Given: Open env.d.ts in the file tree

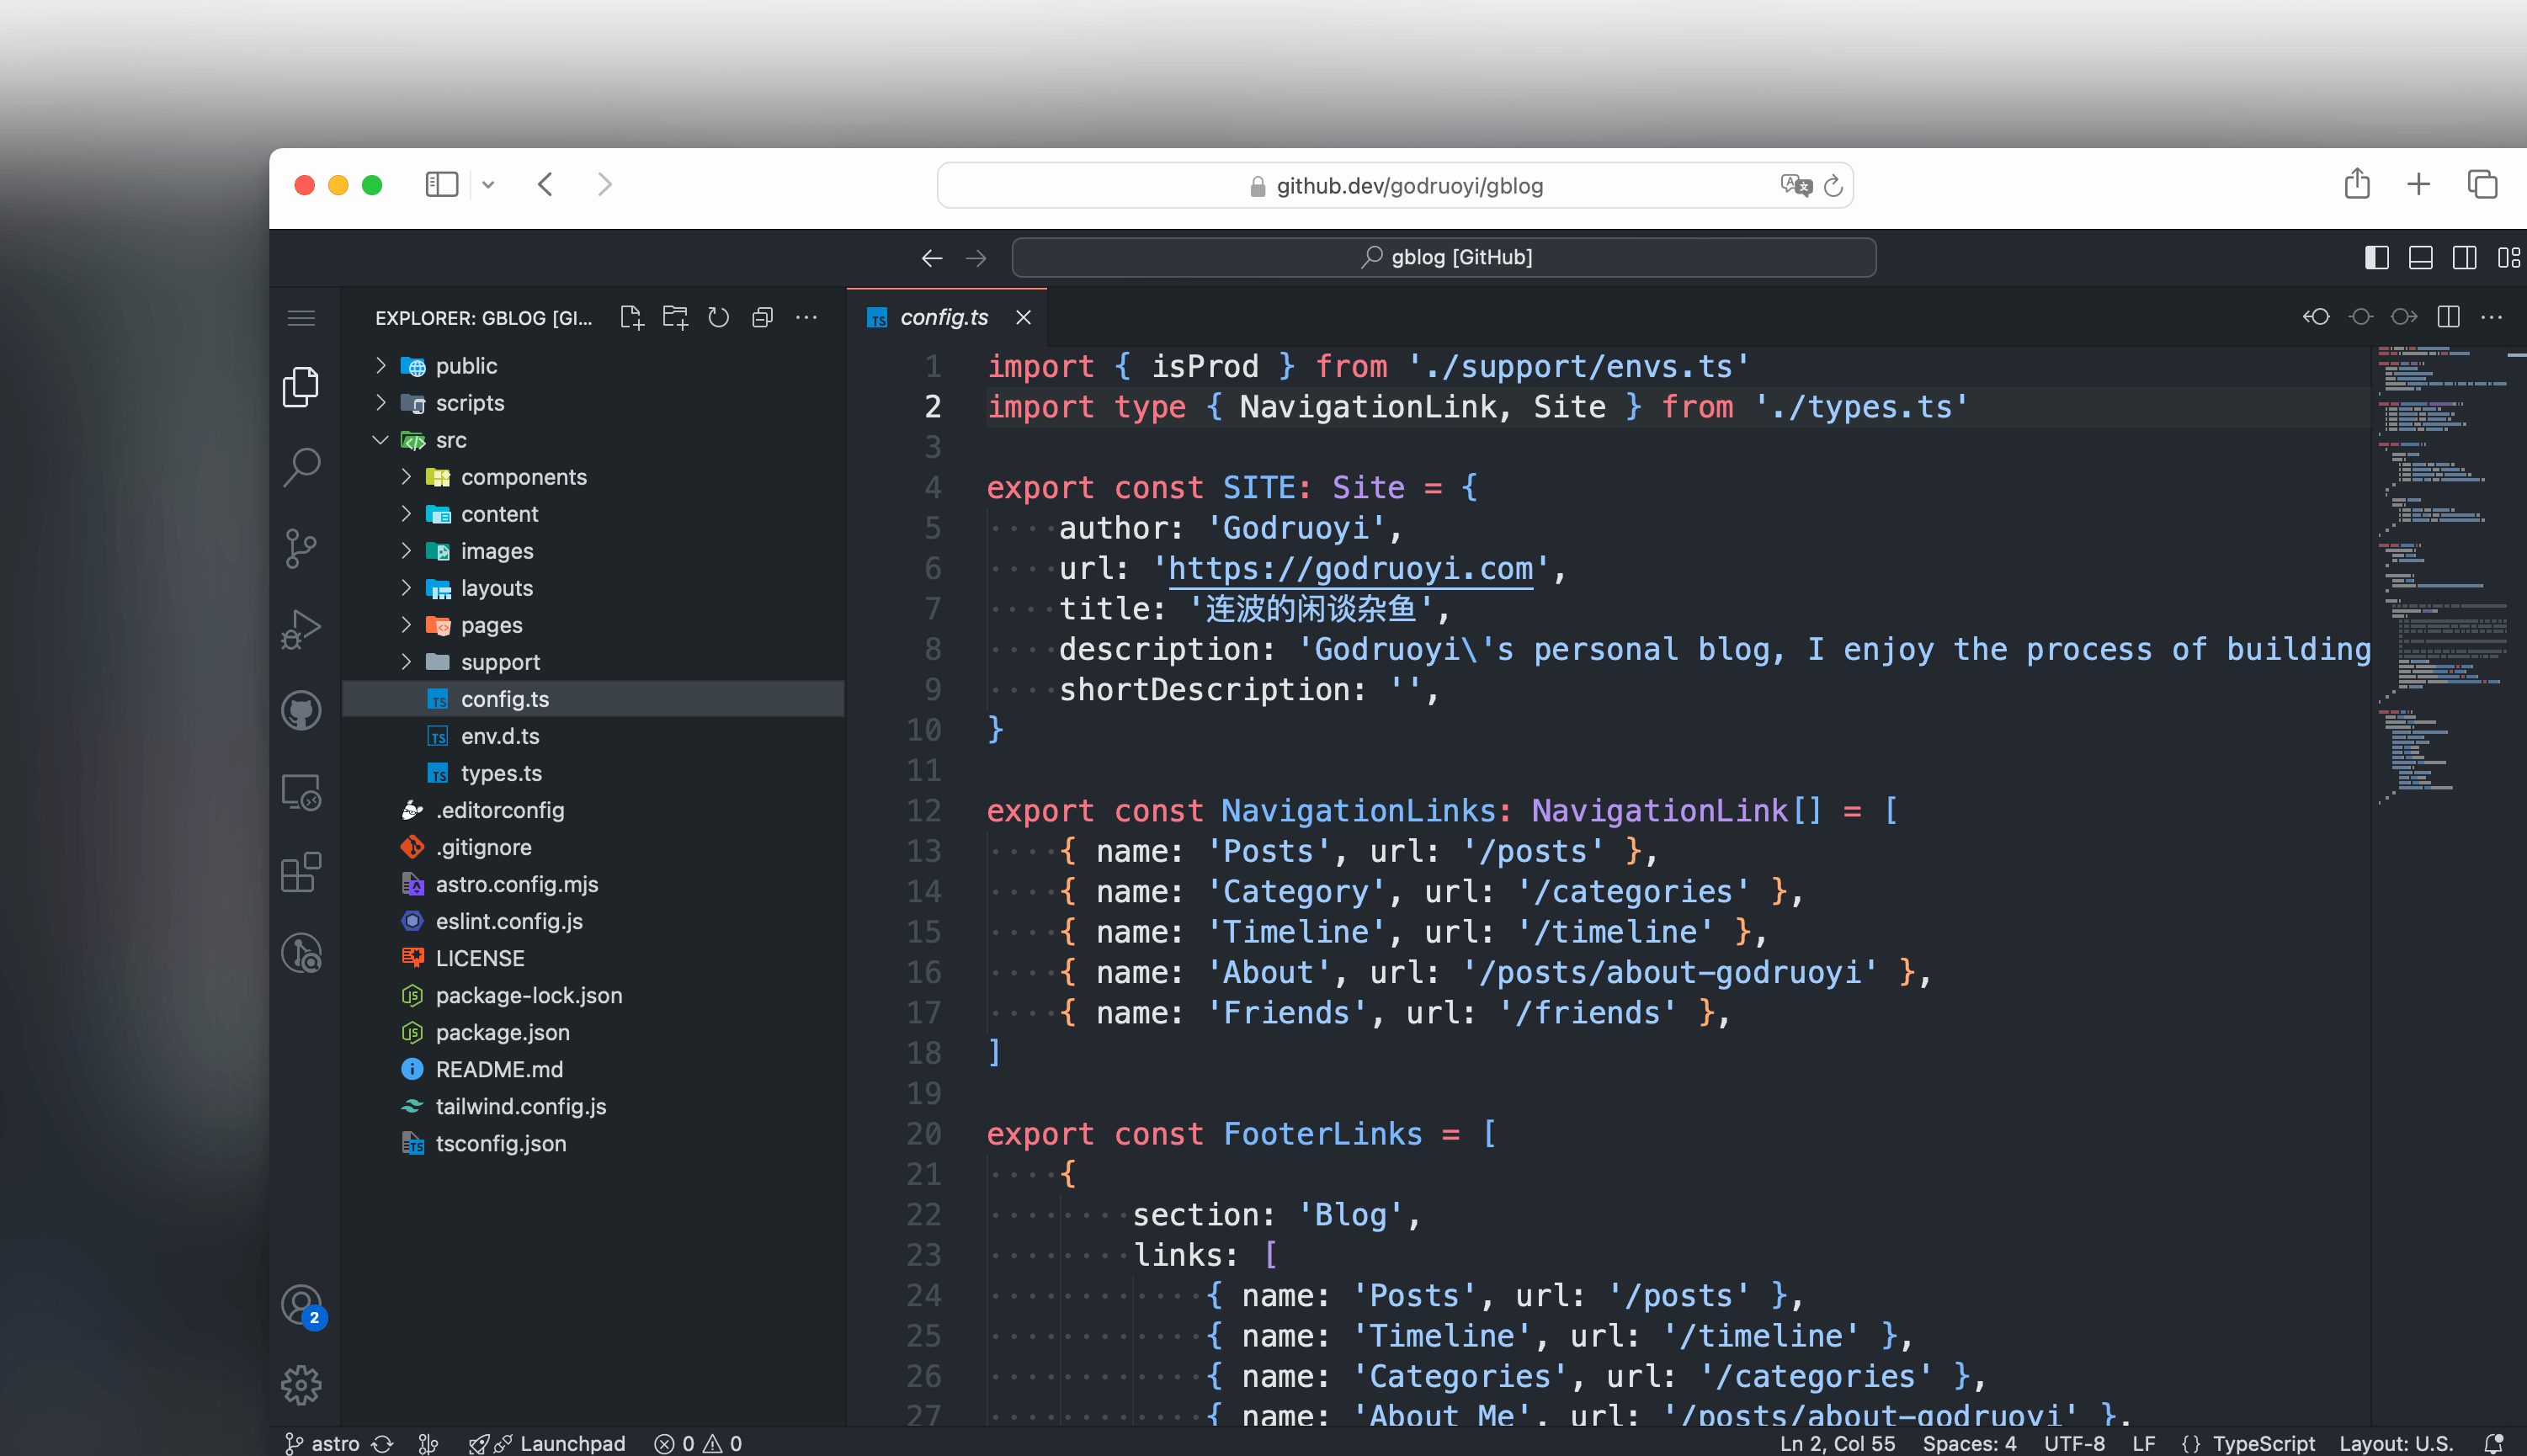Looking at the screenshot, I should tap(594, 736).
